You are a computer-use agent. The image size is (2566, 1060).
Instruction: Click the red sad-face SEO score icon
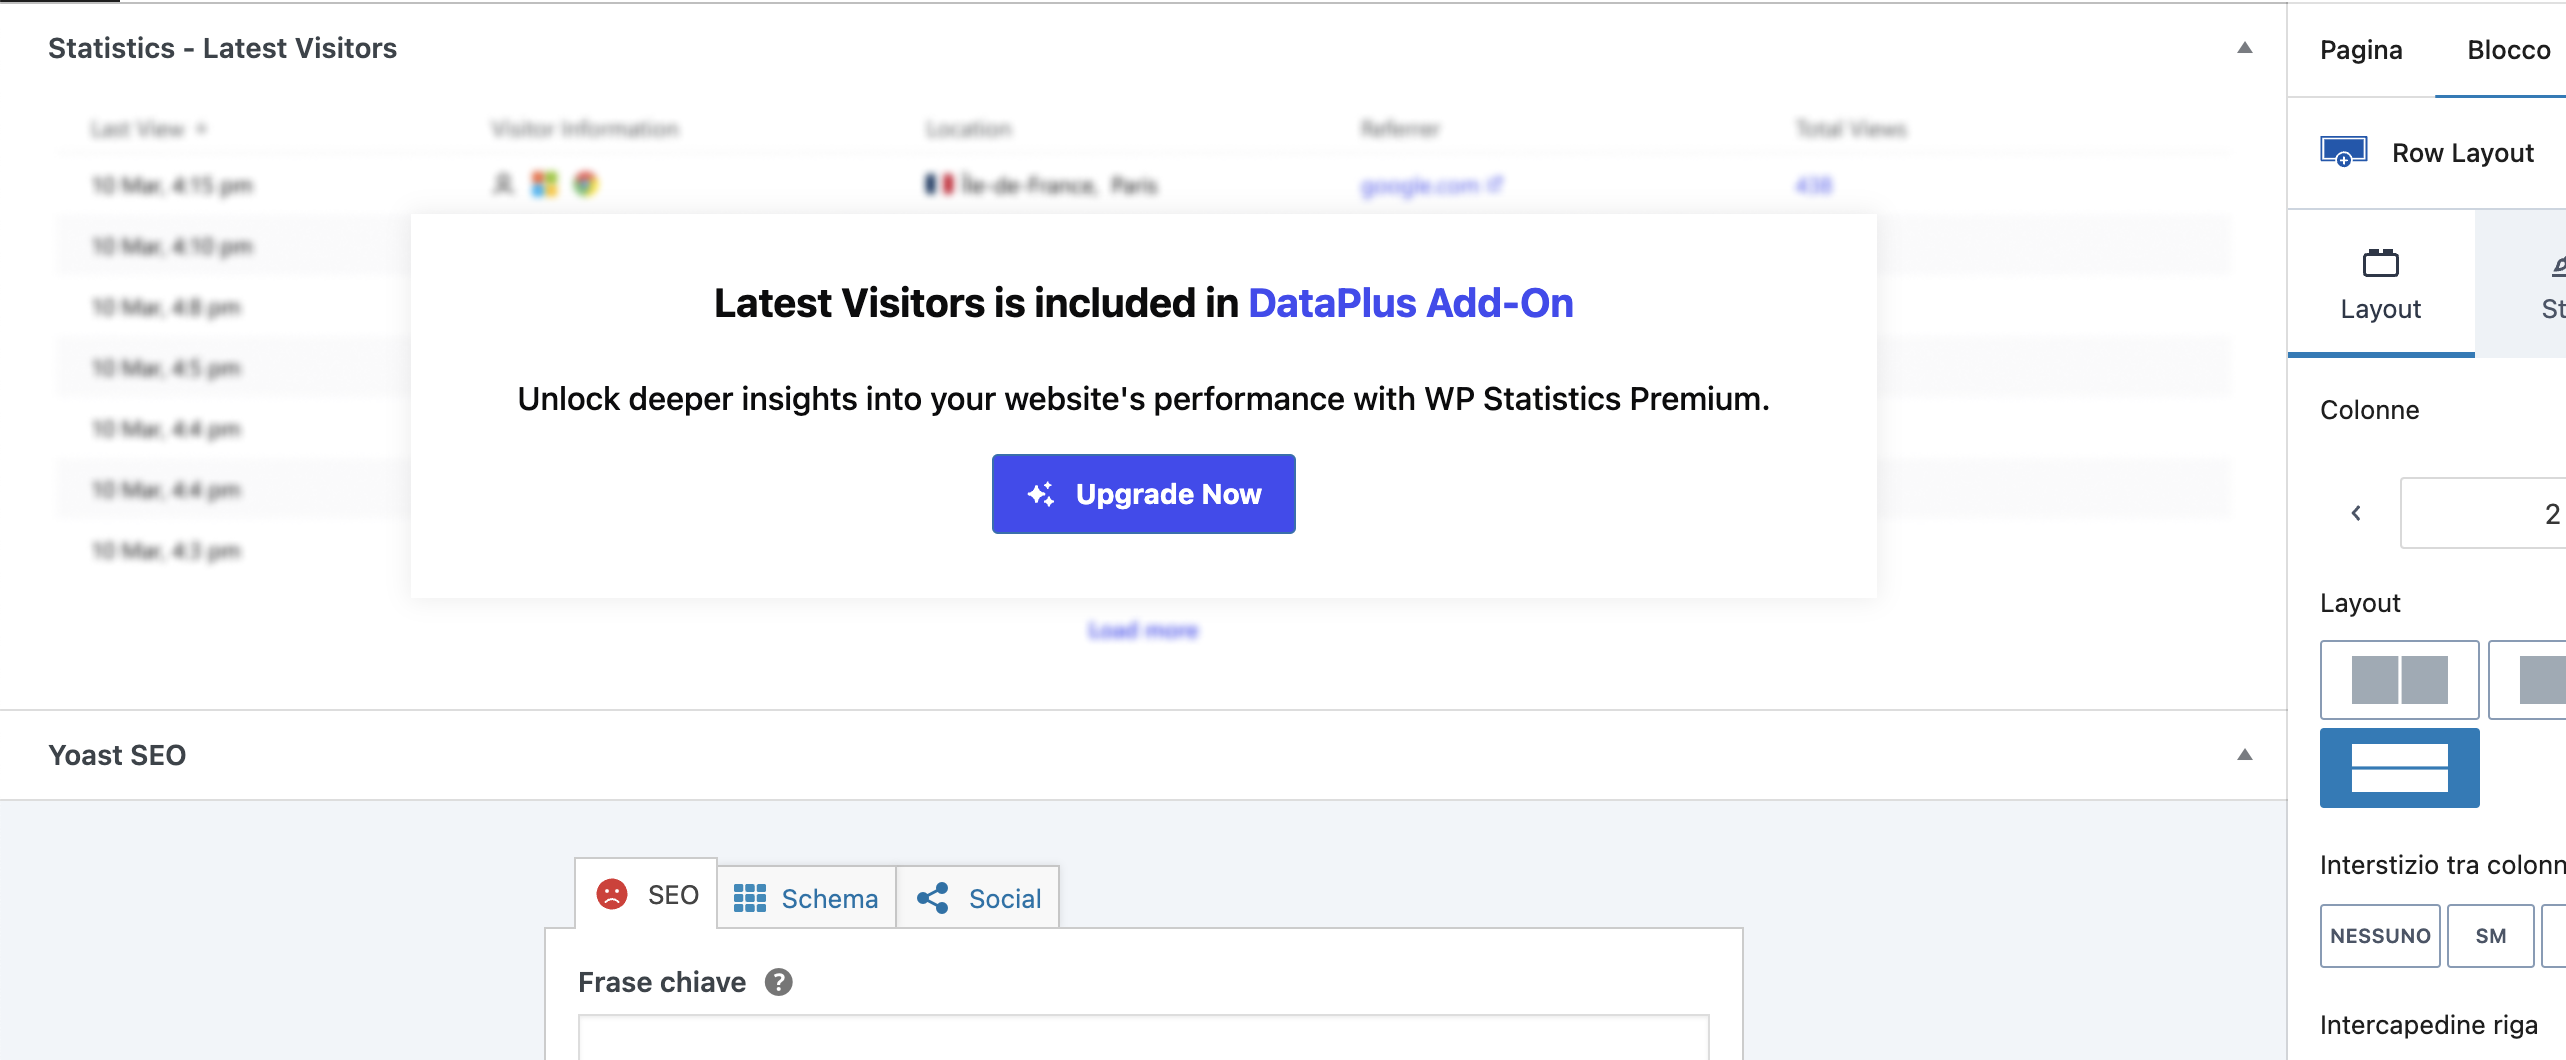[612, 894]
